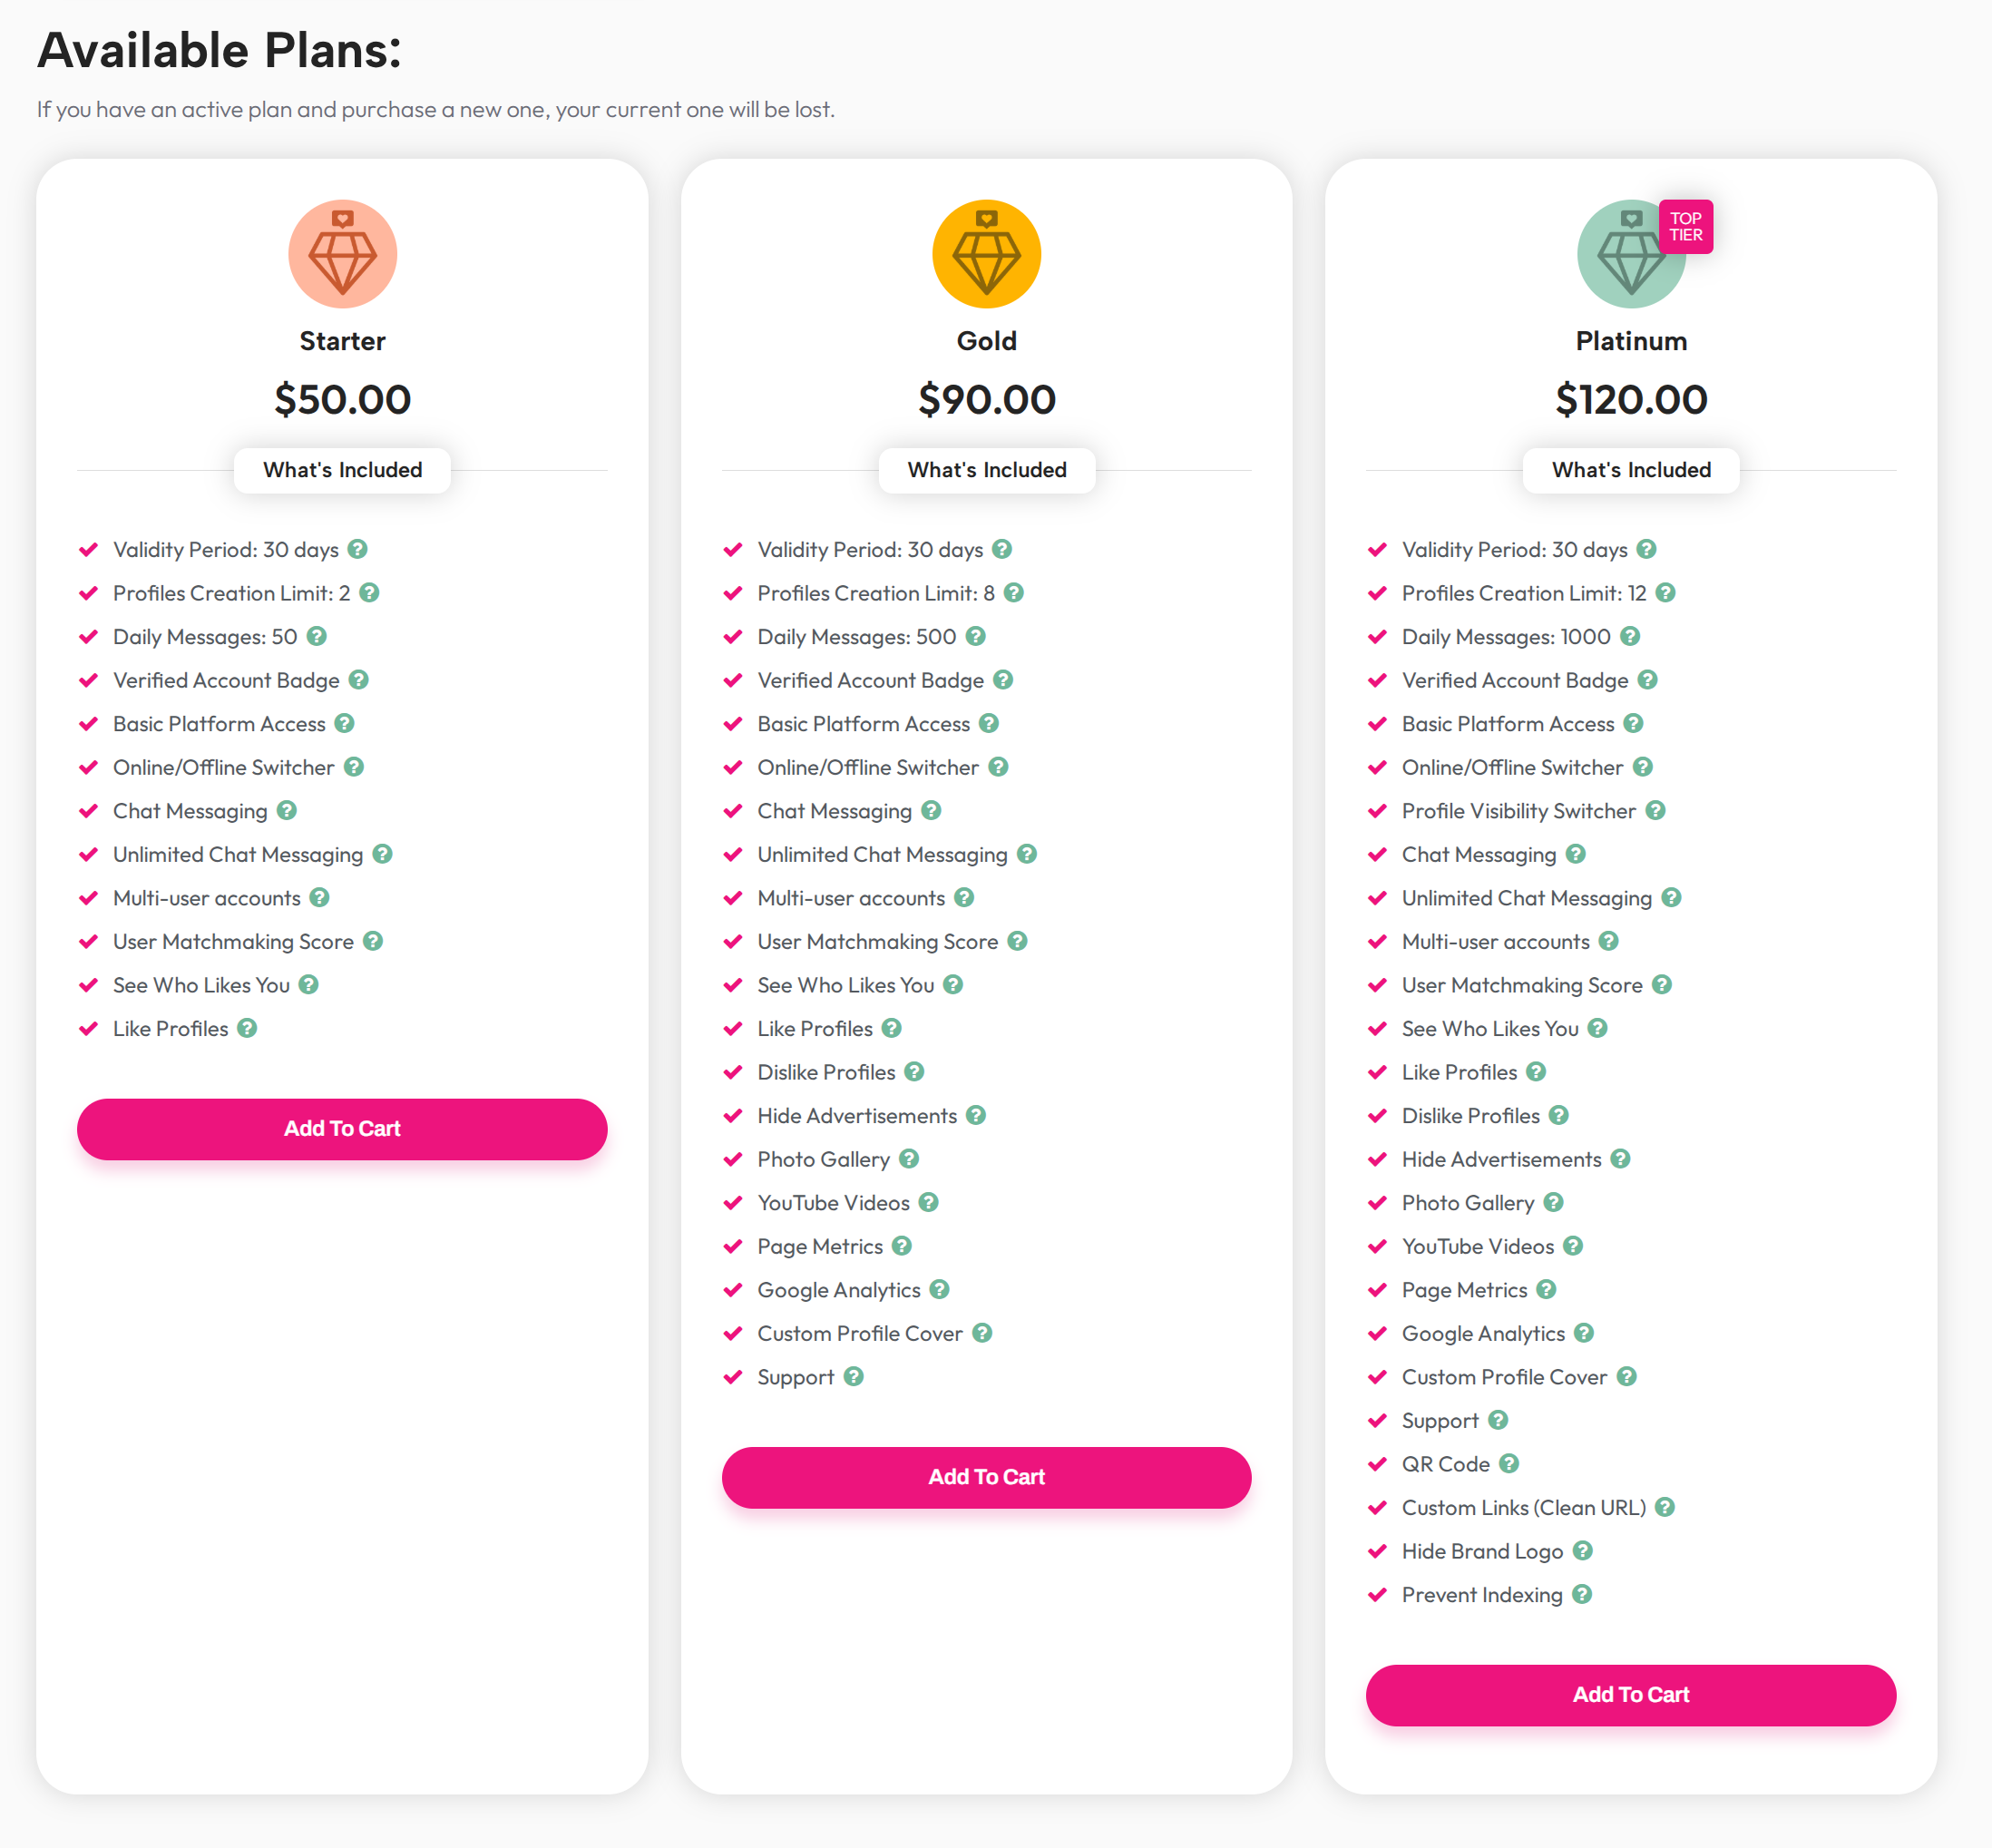Click help icon beside Starter See Who Likes You
The height and width of the screenshot is (1848, 1992).
(309, 984)
